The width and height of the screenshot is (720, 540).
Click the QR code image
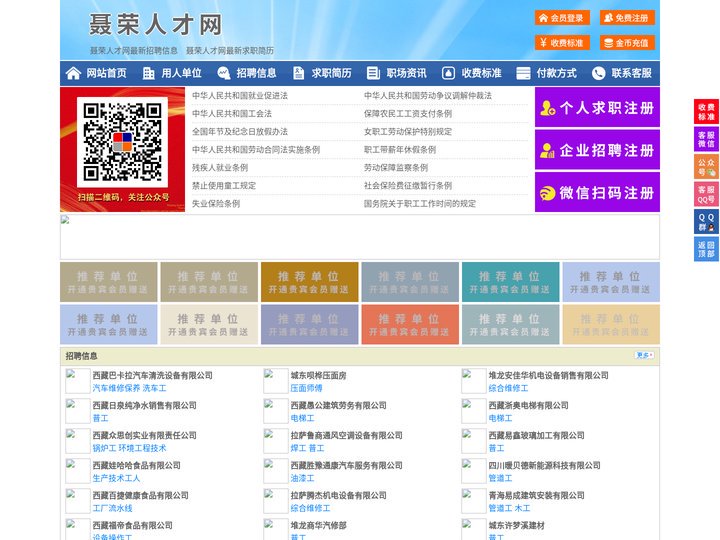[x=122, y=142]
